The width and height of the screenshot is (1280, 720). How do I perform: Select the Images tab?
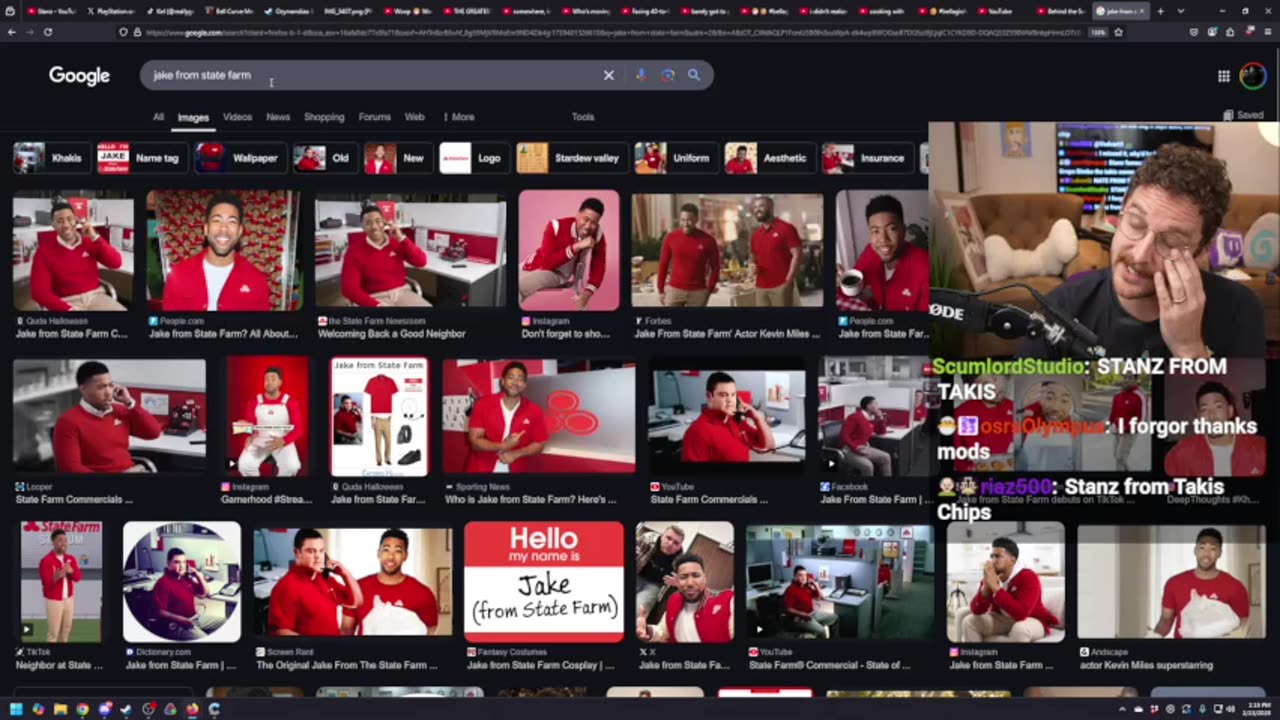[193, 117]
